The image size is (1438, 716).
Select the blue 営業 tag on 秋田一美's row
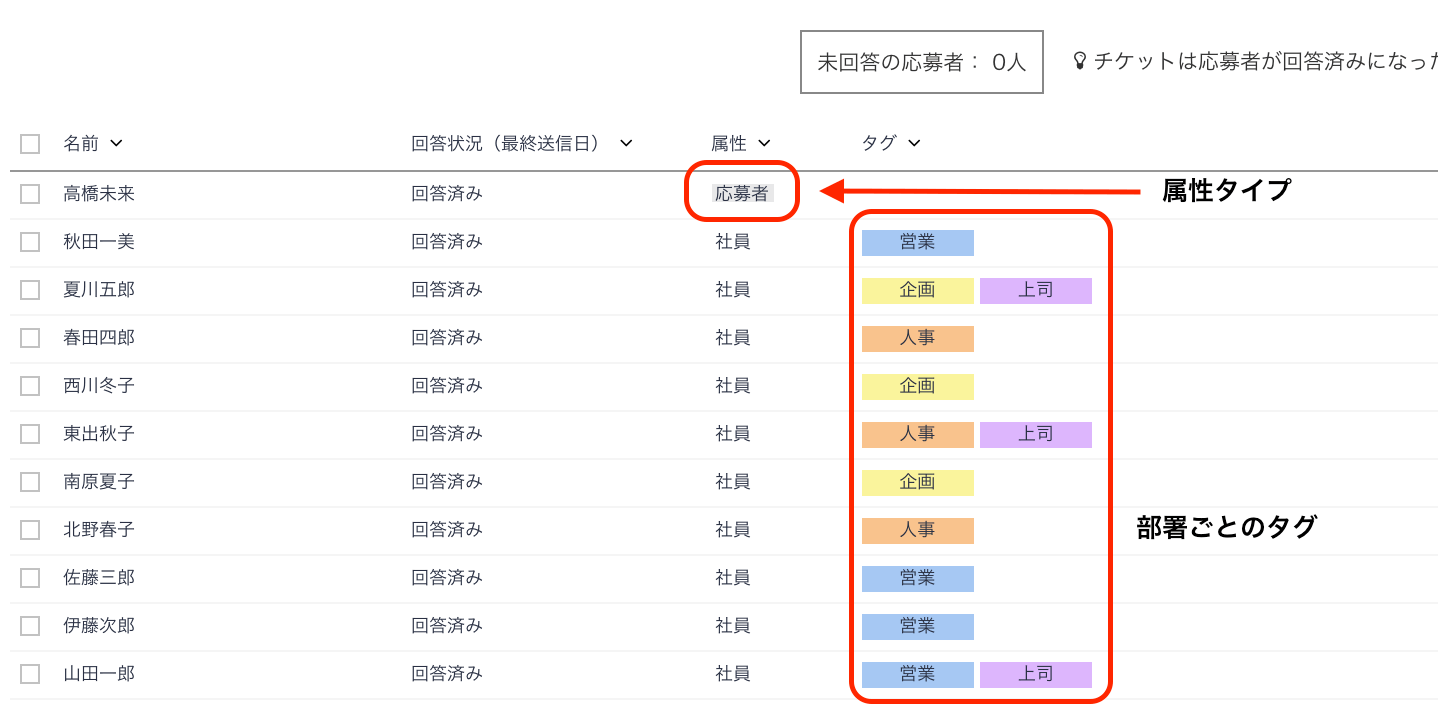[917, 242]
